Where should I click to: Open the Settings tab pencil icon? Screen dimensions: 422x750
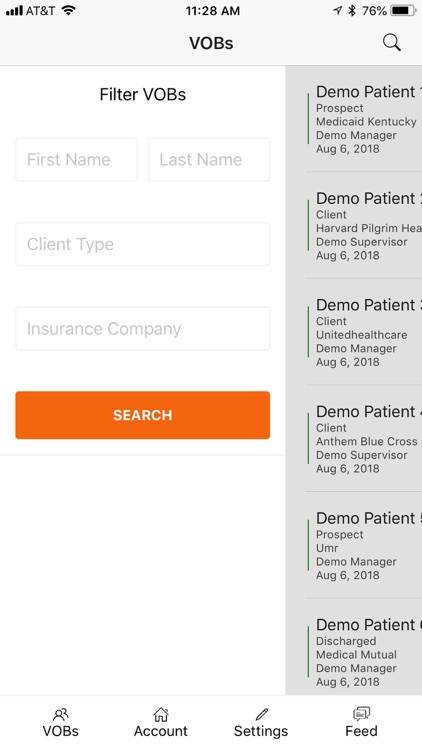click(x=261, y=715)
